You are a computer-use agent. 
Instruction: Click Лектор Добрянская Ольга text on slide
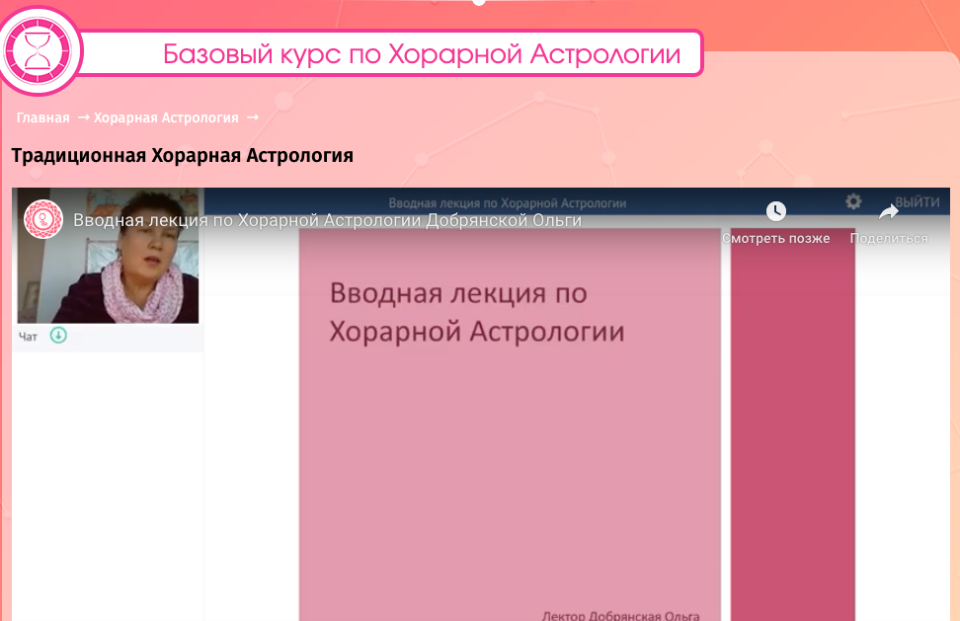620,614
